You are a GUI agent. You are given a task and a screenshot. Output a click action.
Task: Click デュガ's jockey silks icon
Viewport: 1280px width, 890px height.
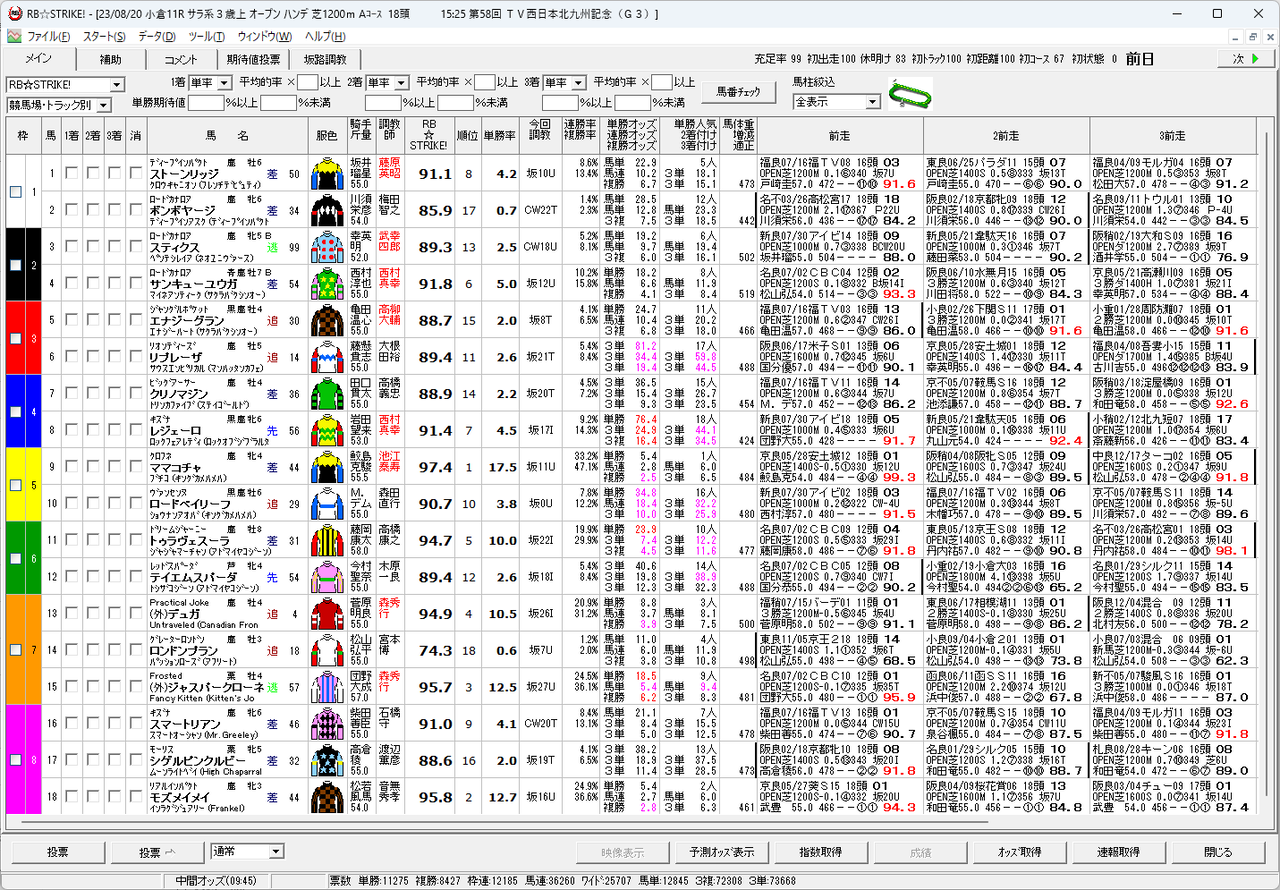(x=327, y=613)
